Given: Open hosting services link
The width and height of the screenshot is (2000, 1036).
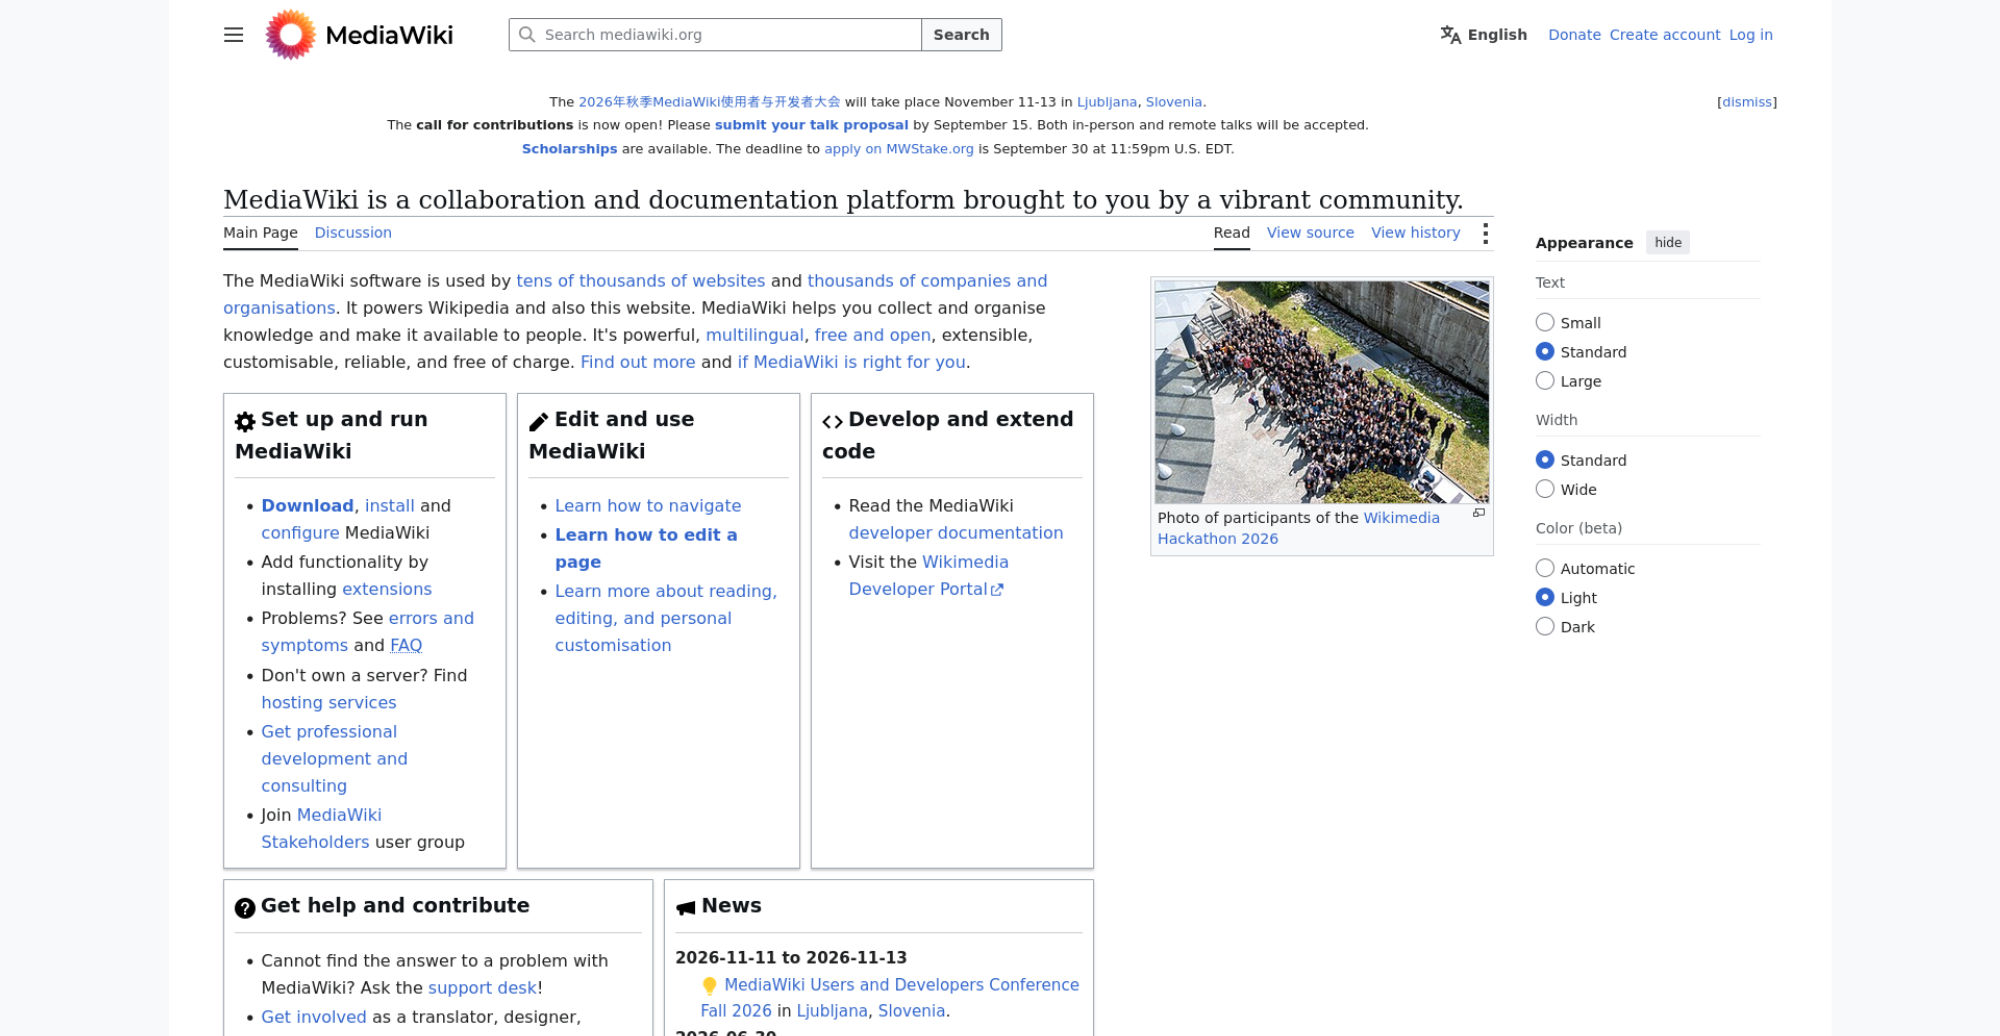Looking at the screenshot, I should click(328, 702).
